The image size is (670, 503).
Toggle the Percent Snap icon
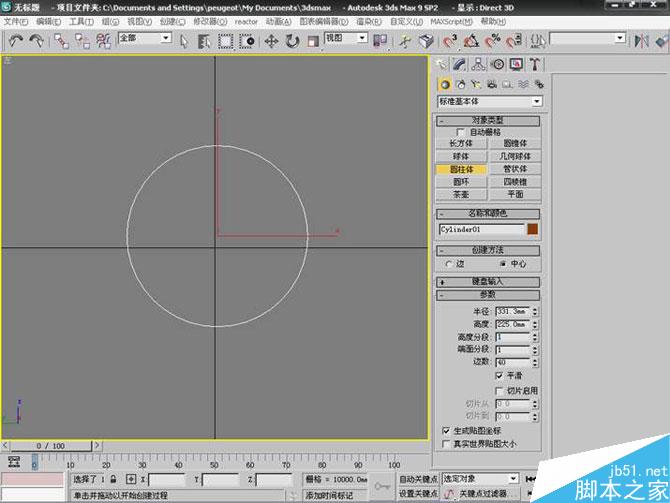coord(492,41)
